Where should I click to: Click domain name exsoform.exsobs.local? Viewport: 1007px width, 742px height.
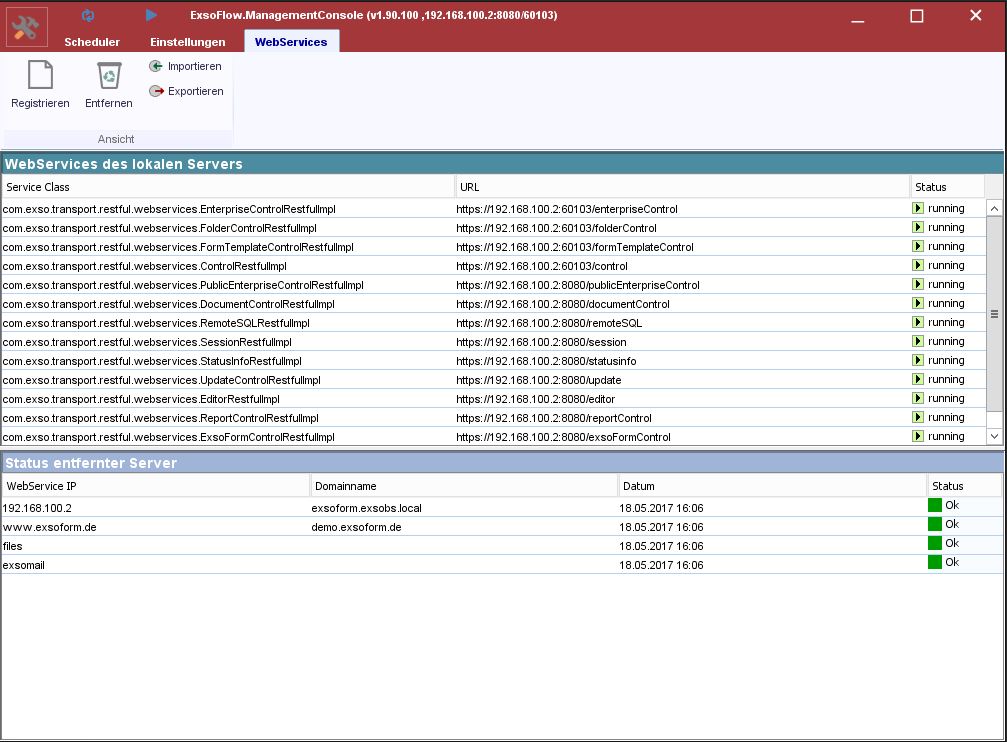pos(367,508)
